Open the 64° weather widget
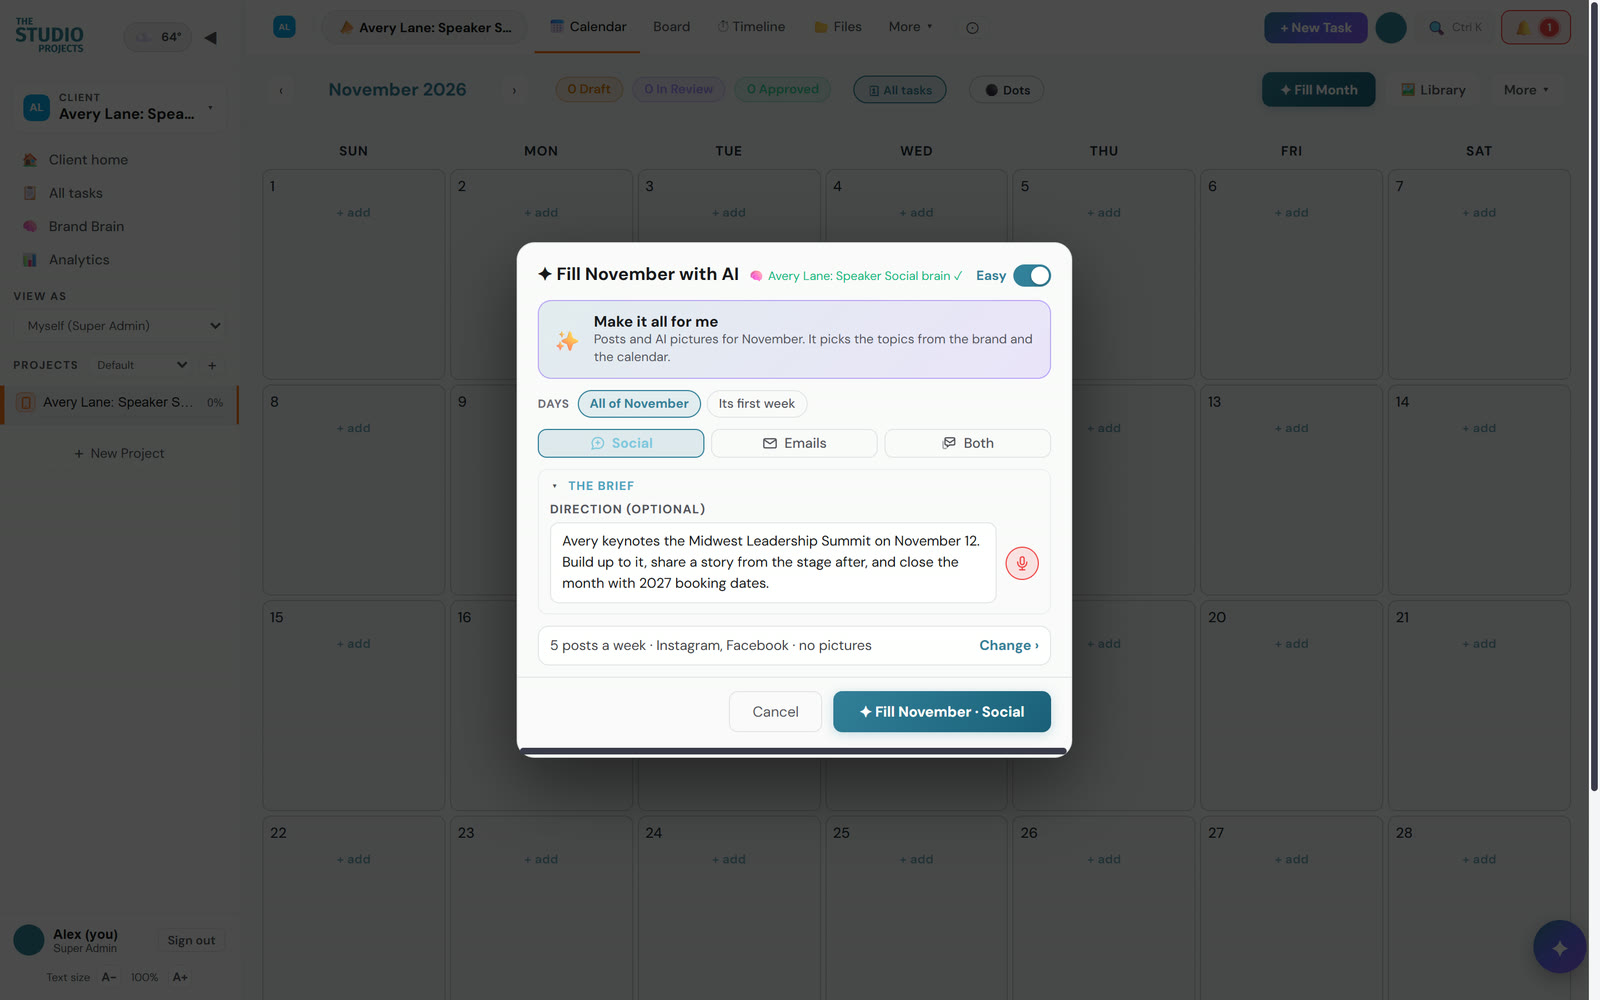Viewport: 1600px width, 1000px height. (x=158, y=37)
